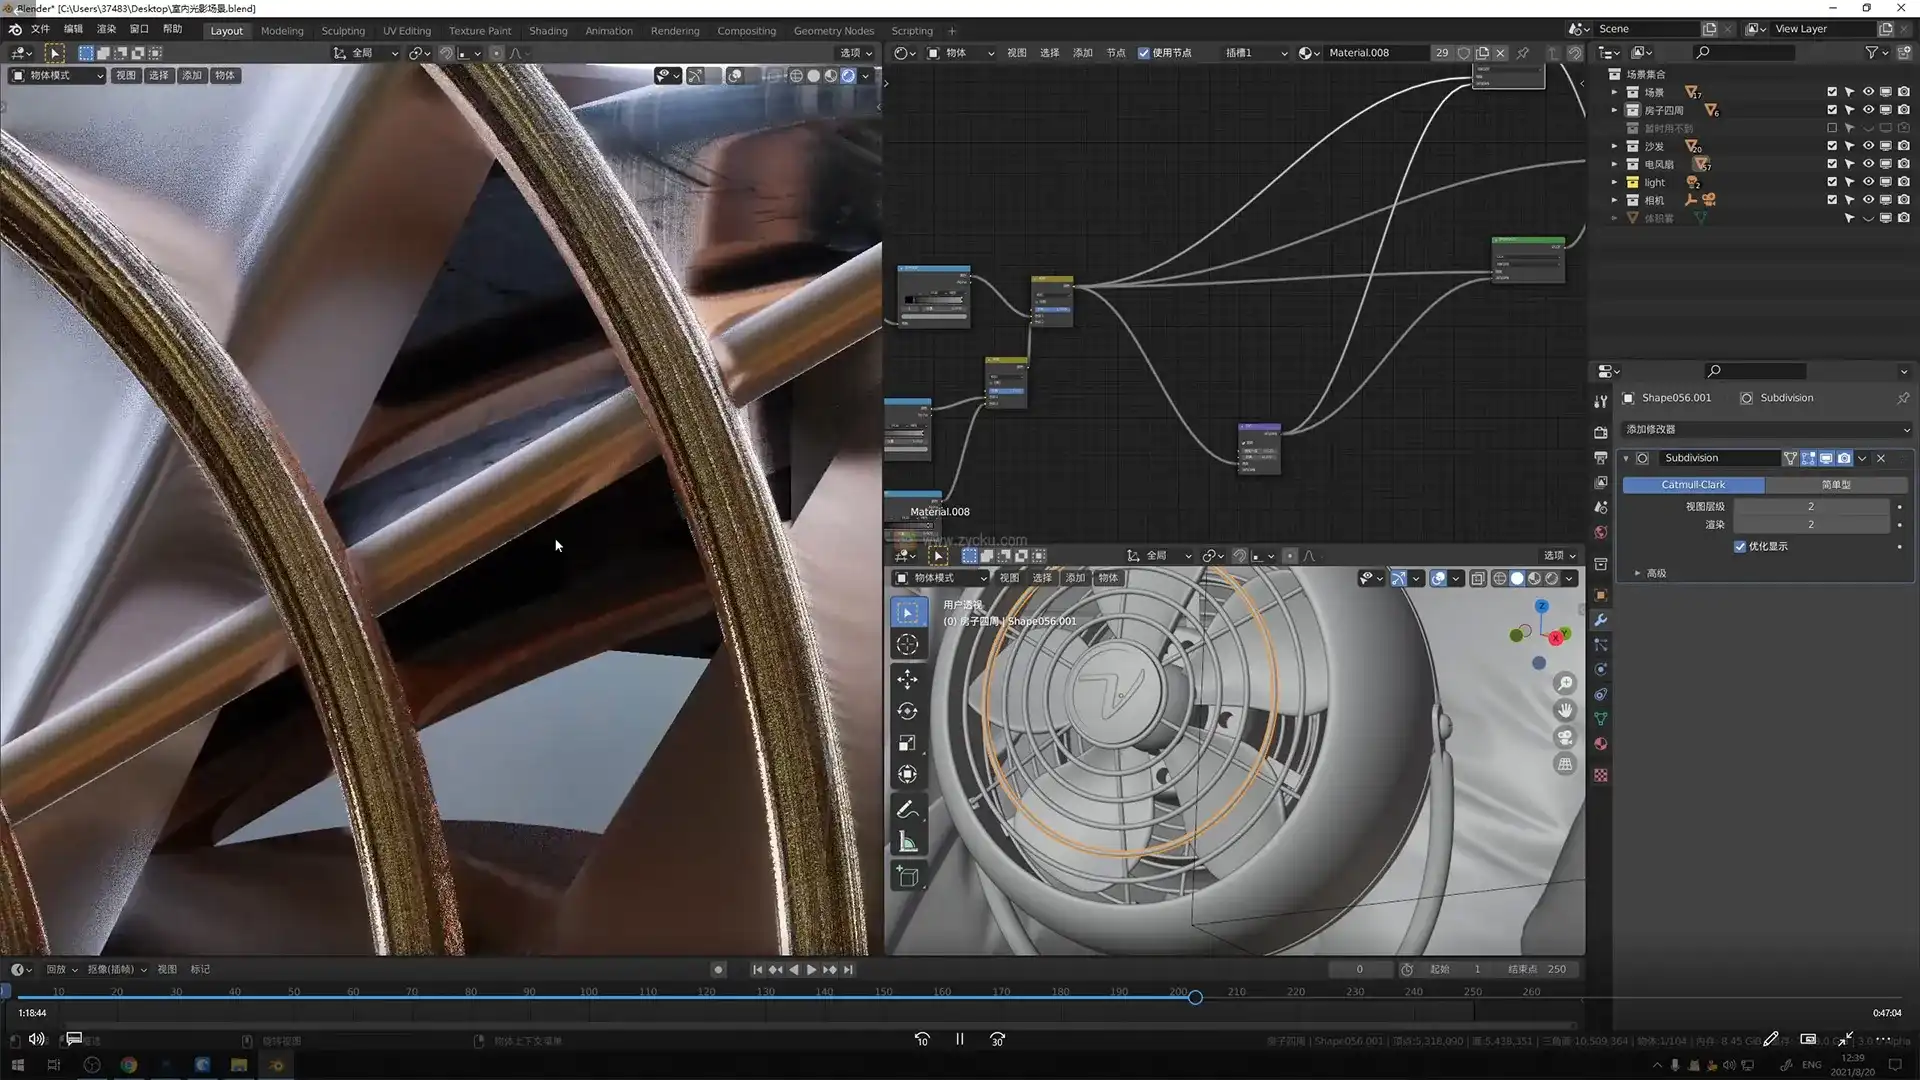Select the Move tool in lower viewport
The height and width of the screenshot is (1080, 1920).
tap(907, 679)
